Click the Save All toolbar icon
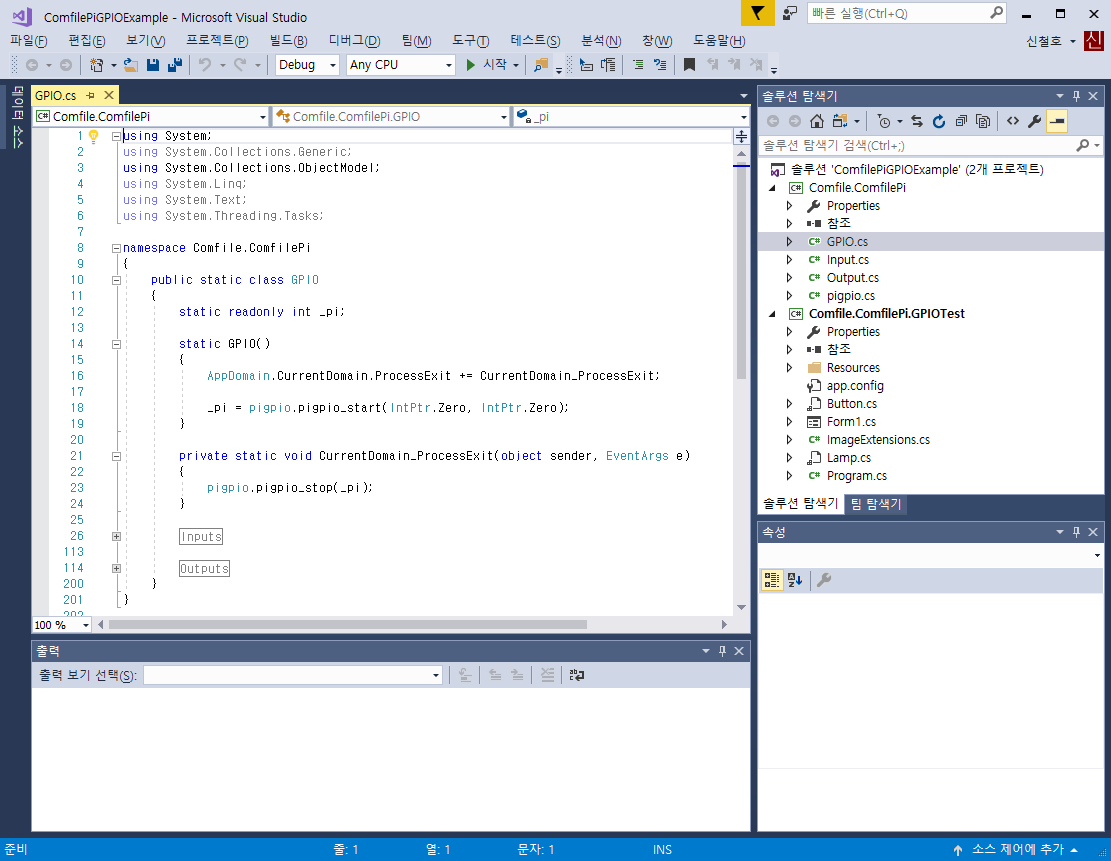 point(174,65)
